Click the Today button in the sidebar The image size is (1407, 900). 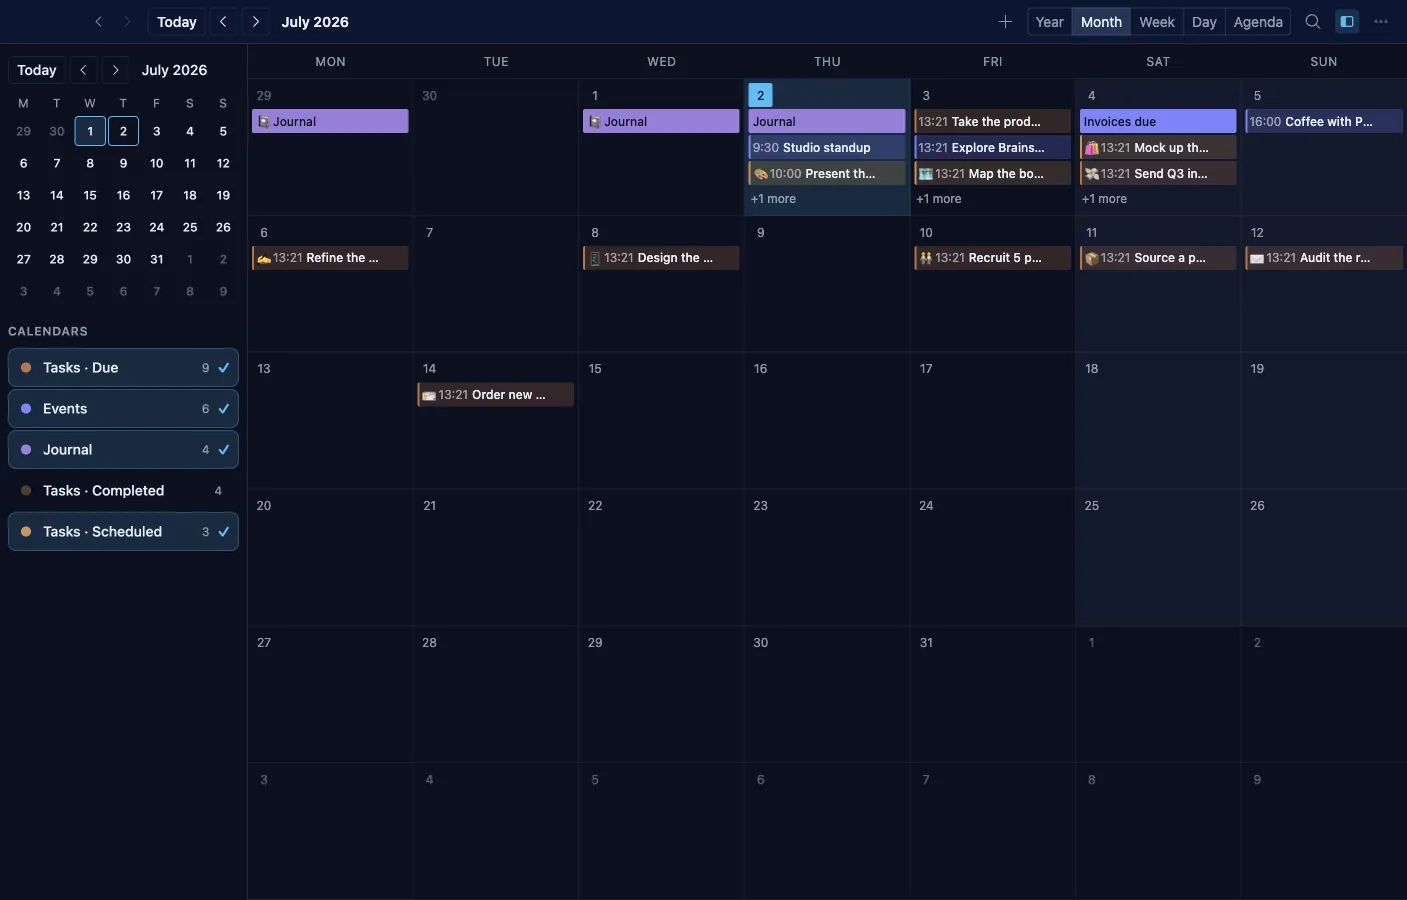[x=37, y=70]
